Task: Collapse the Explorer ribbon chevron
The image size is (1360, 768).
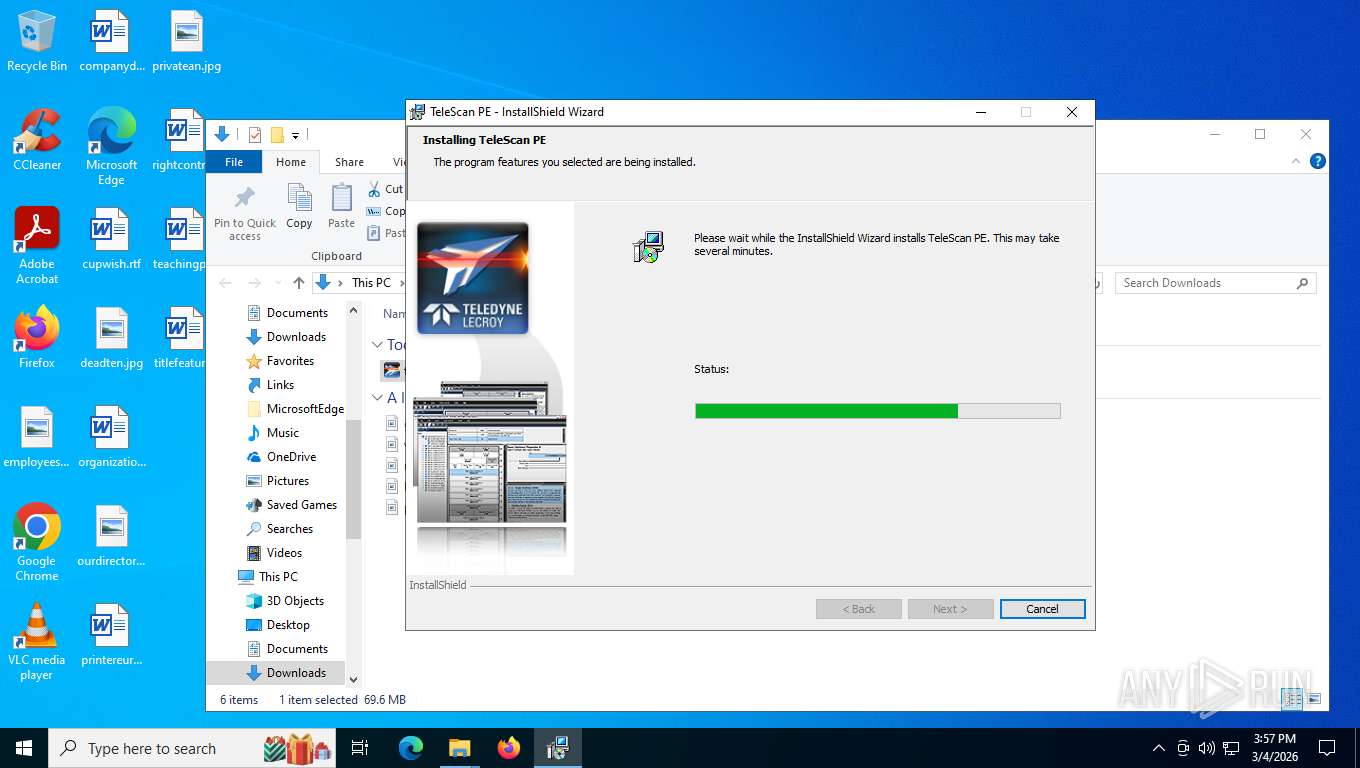Action: tap(1297, 161)
